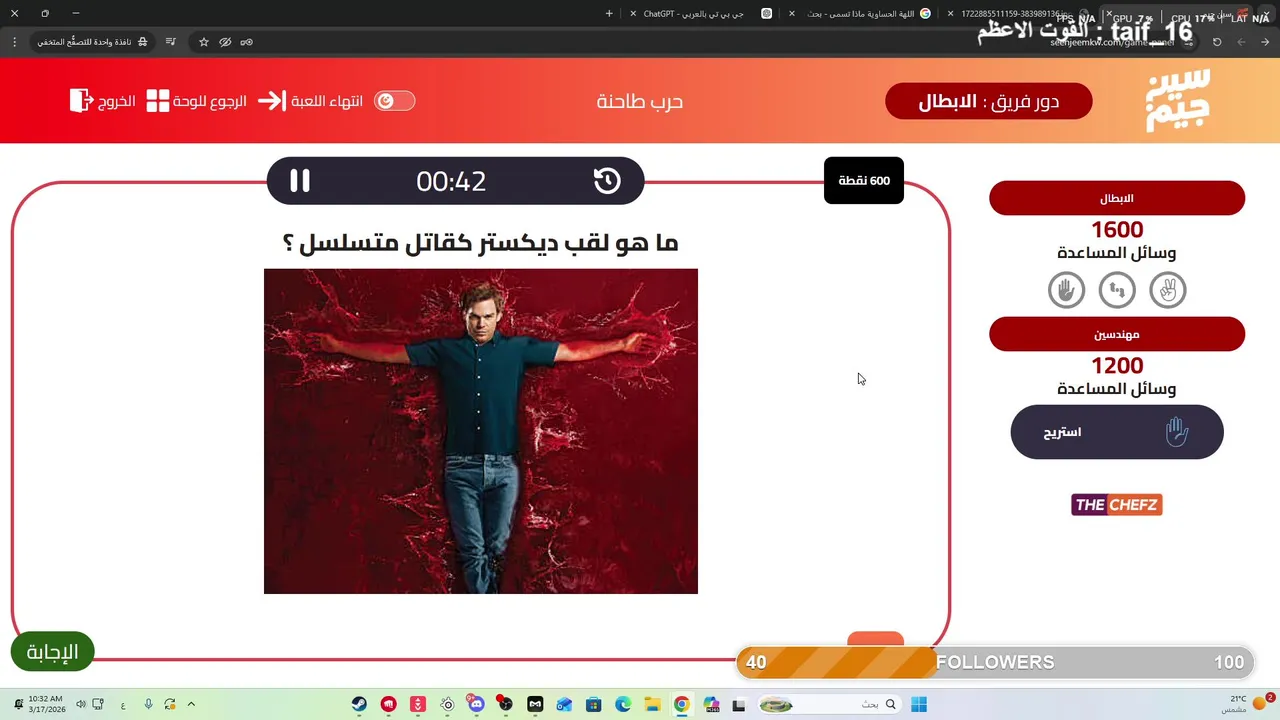Screen dimensions: 1280x720
Task: Reset the timer with the restart icon
Action: (x=607, y=181)
